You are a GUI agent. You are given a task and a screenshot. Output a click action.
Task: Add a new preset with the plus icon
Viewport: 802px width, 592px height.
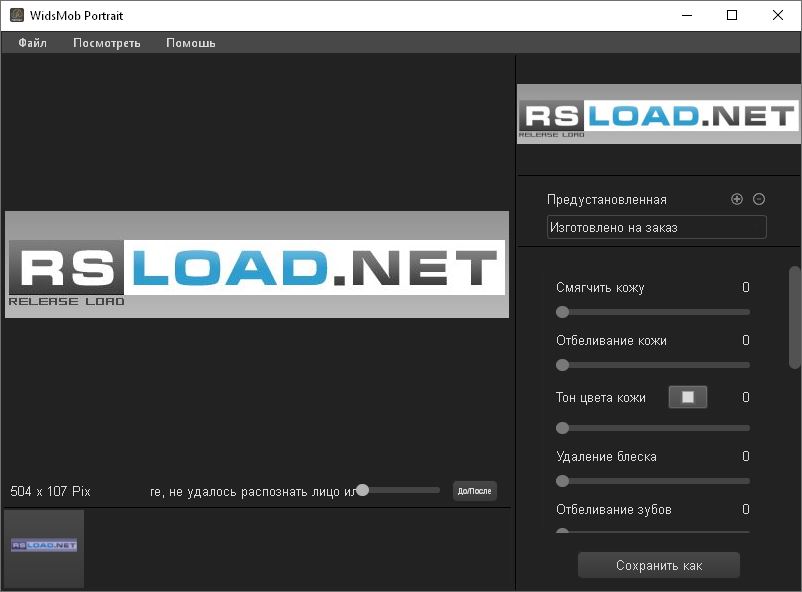click(x=737, y=199)
